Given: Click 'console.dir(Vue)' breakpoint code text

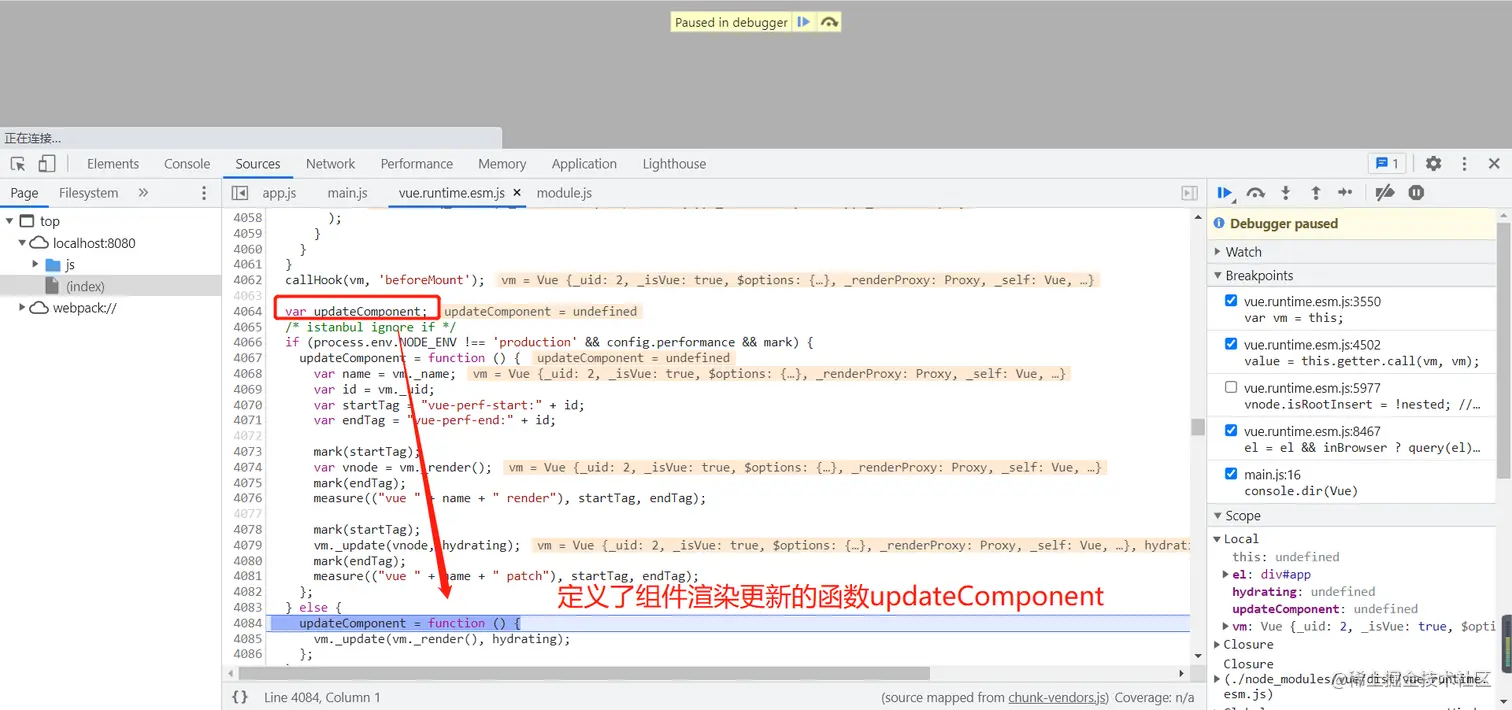Looking at the screenshot, I should pyautogui.click(x=1301, y=491).
